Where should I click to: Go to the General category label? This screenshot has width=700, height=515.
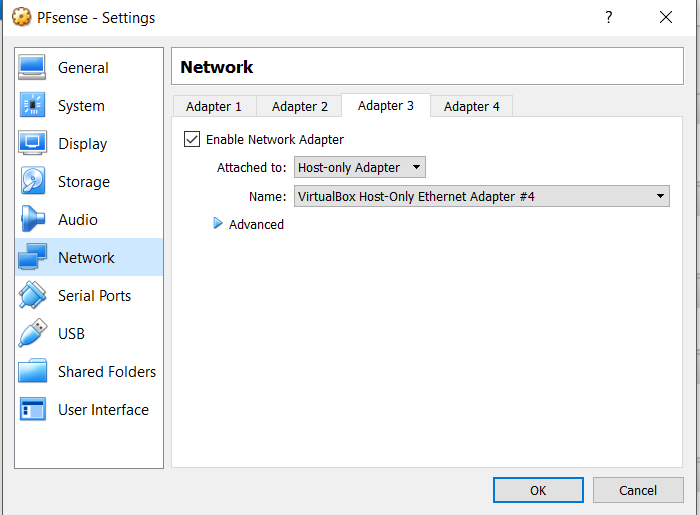83,68
